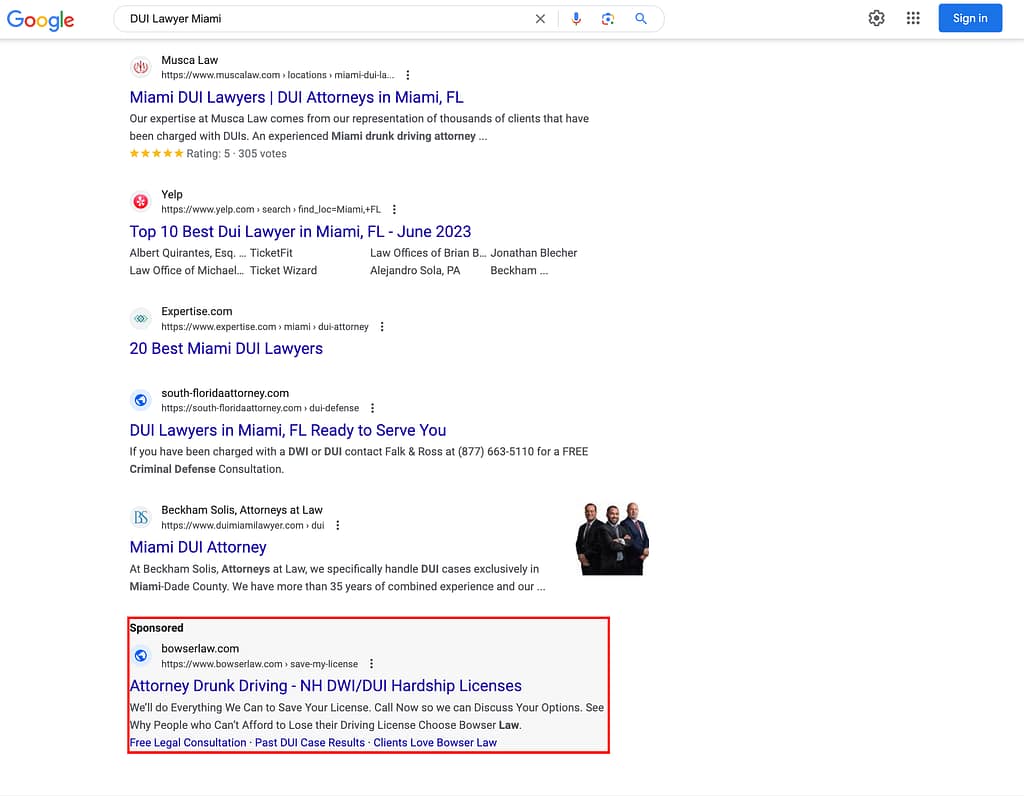
Task: Click the yelp.com URL breadcrumb
Action: (270, 210)
